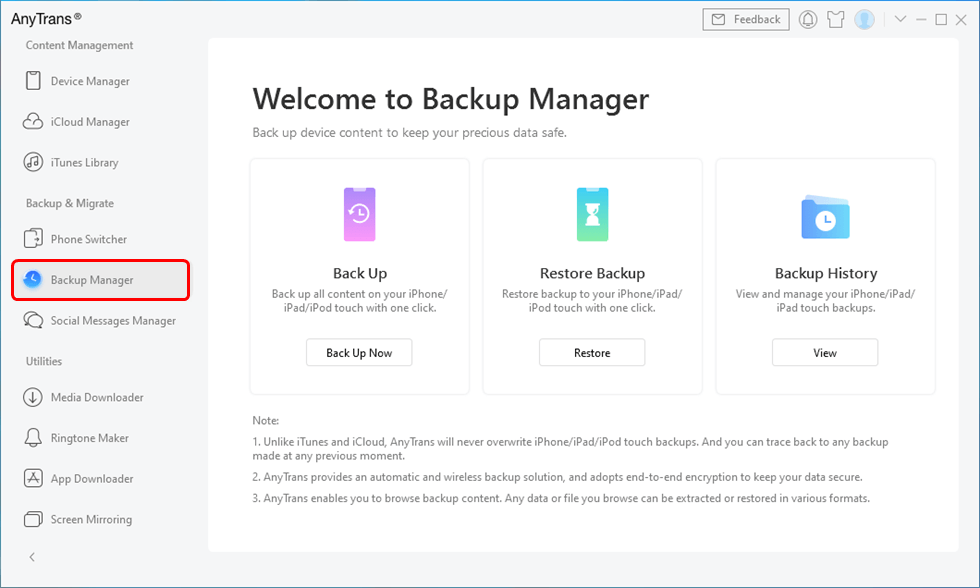980x588 pixels.
Task: Open the user account avatar
Action: point(864,19)
